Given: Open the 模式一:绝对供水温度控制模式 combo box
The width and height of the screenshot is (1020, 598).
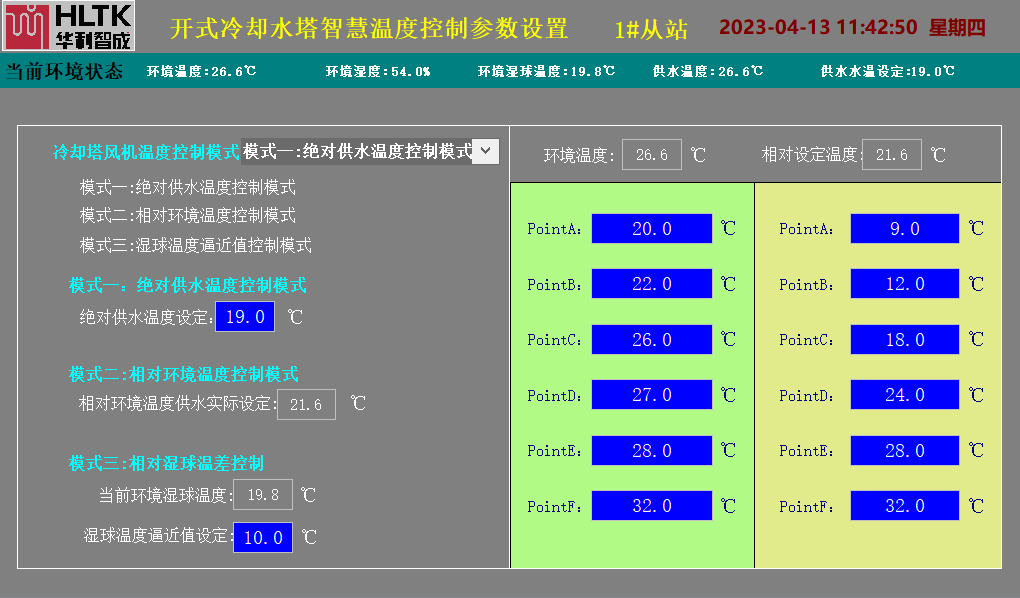Looking at the screenshot, I should (357, 151).
